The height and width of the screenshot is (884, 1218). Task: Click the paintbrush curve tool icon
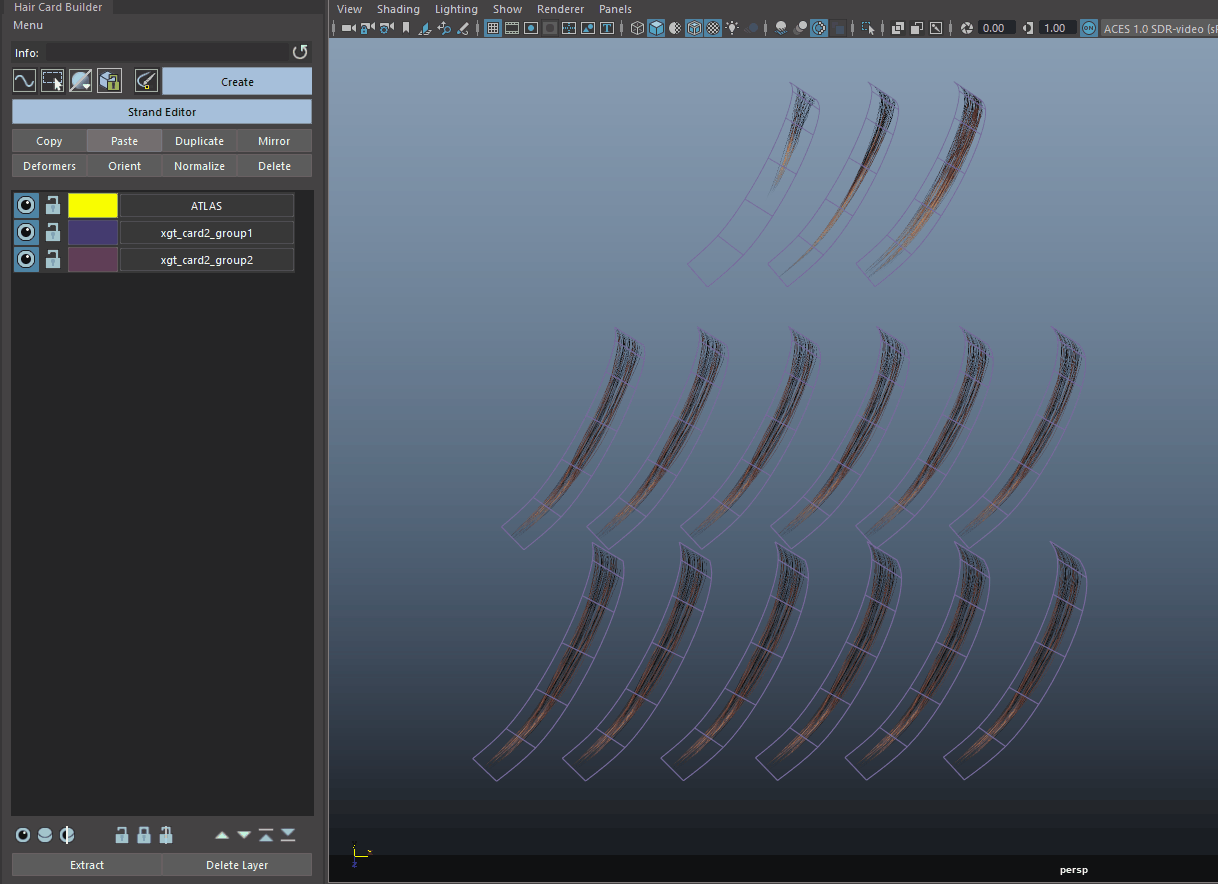click(x=146, y=81)
